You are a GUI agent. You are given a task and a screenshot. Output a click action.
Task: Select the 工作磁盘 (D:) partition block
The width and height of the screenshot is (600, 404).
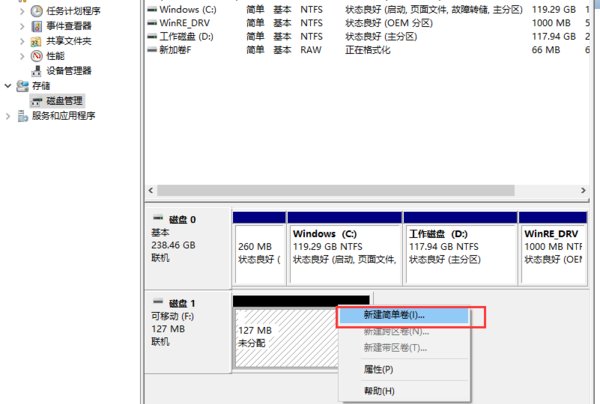click(460, 249)
